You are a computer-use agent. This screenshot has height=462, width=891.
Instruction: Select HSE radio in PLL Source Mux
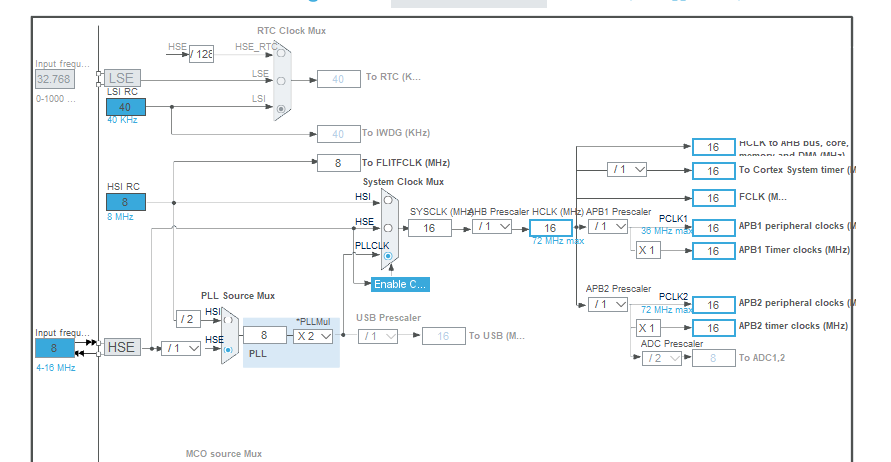[228, 349]
